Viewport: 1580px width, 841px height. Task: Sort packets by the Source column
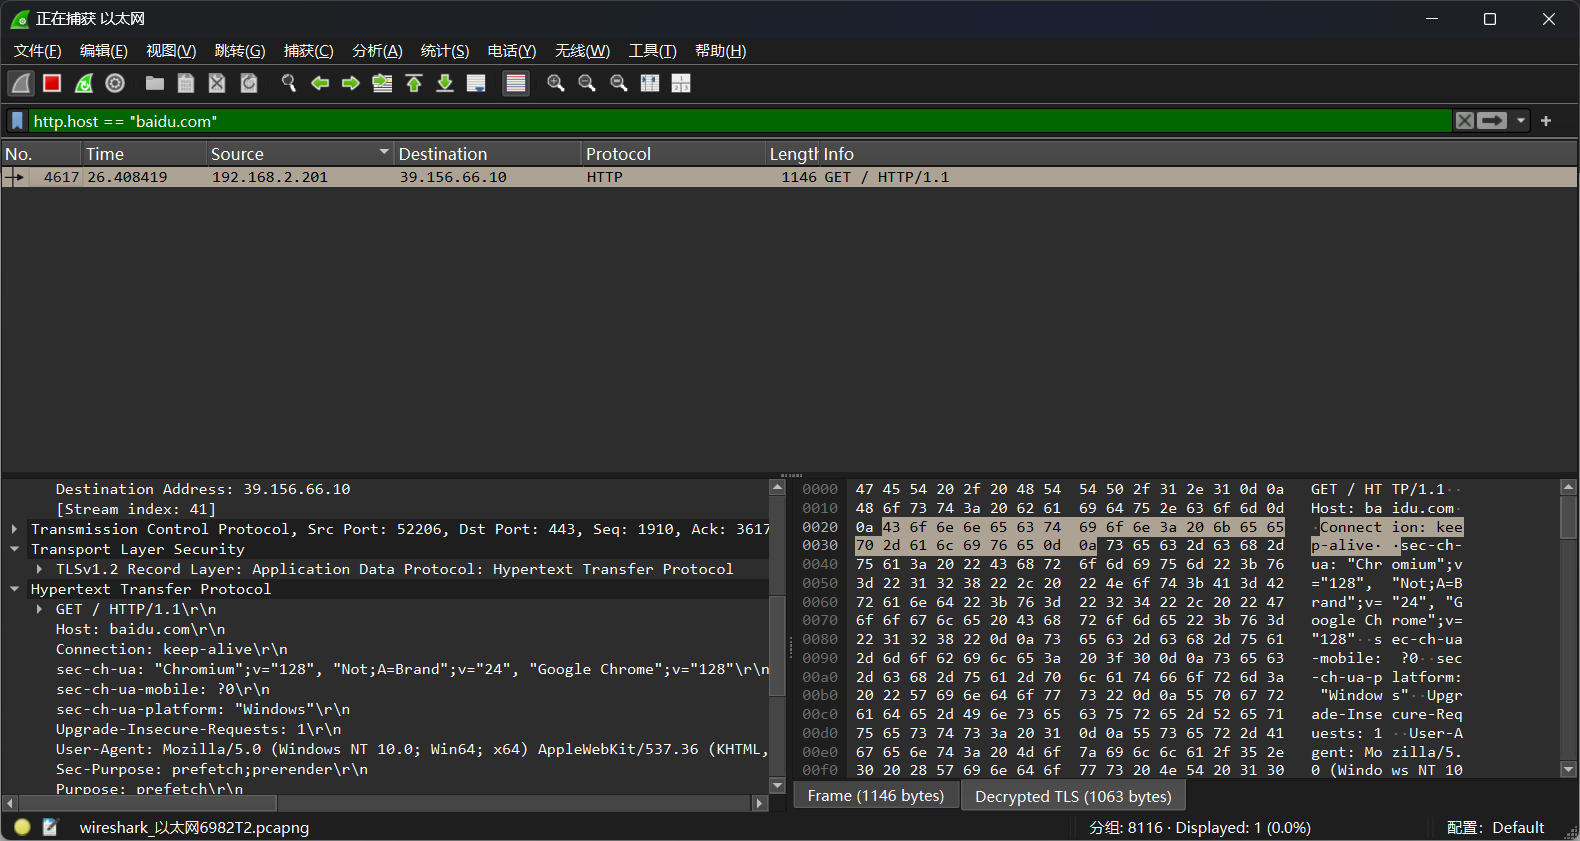coord(299,154)
